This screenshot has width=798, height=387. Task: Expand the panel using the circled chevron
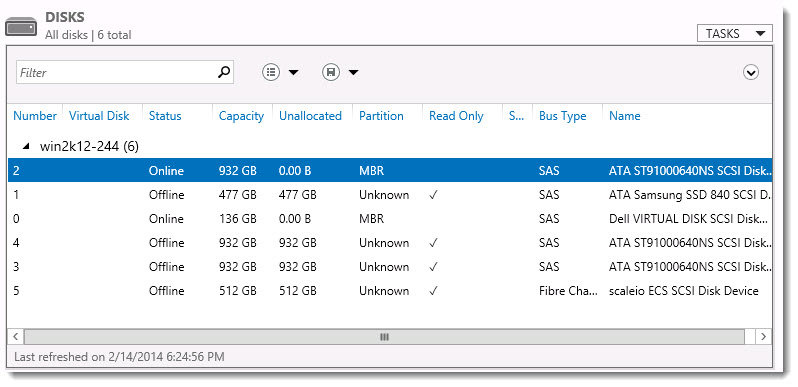[x=751, y=73]
